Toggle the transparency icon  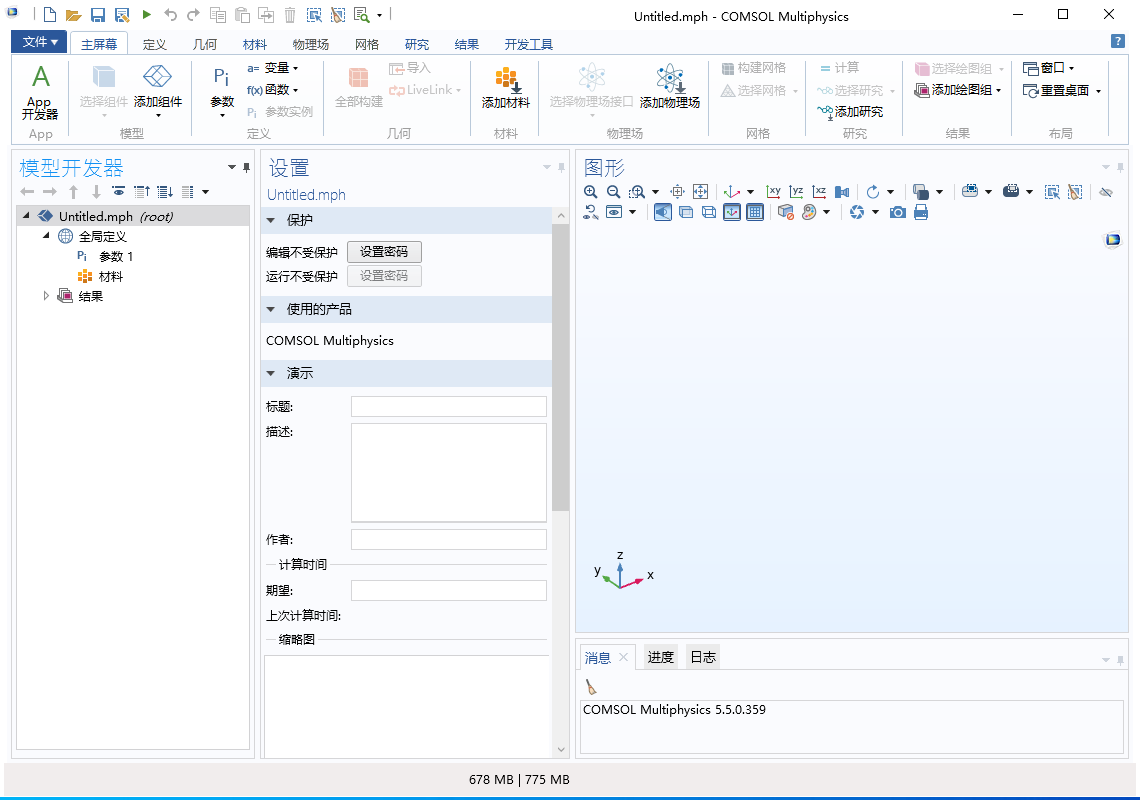point(686,212)
